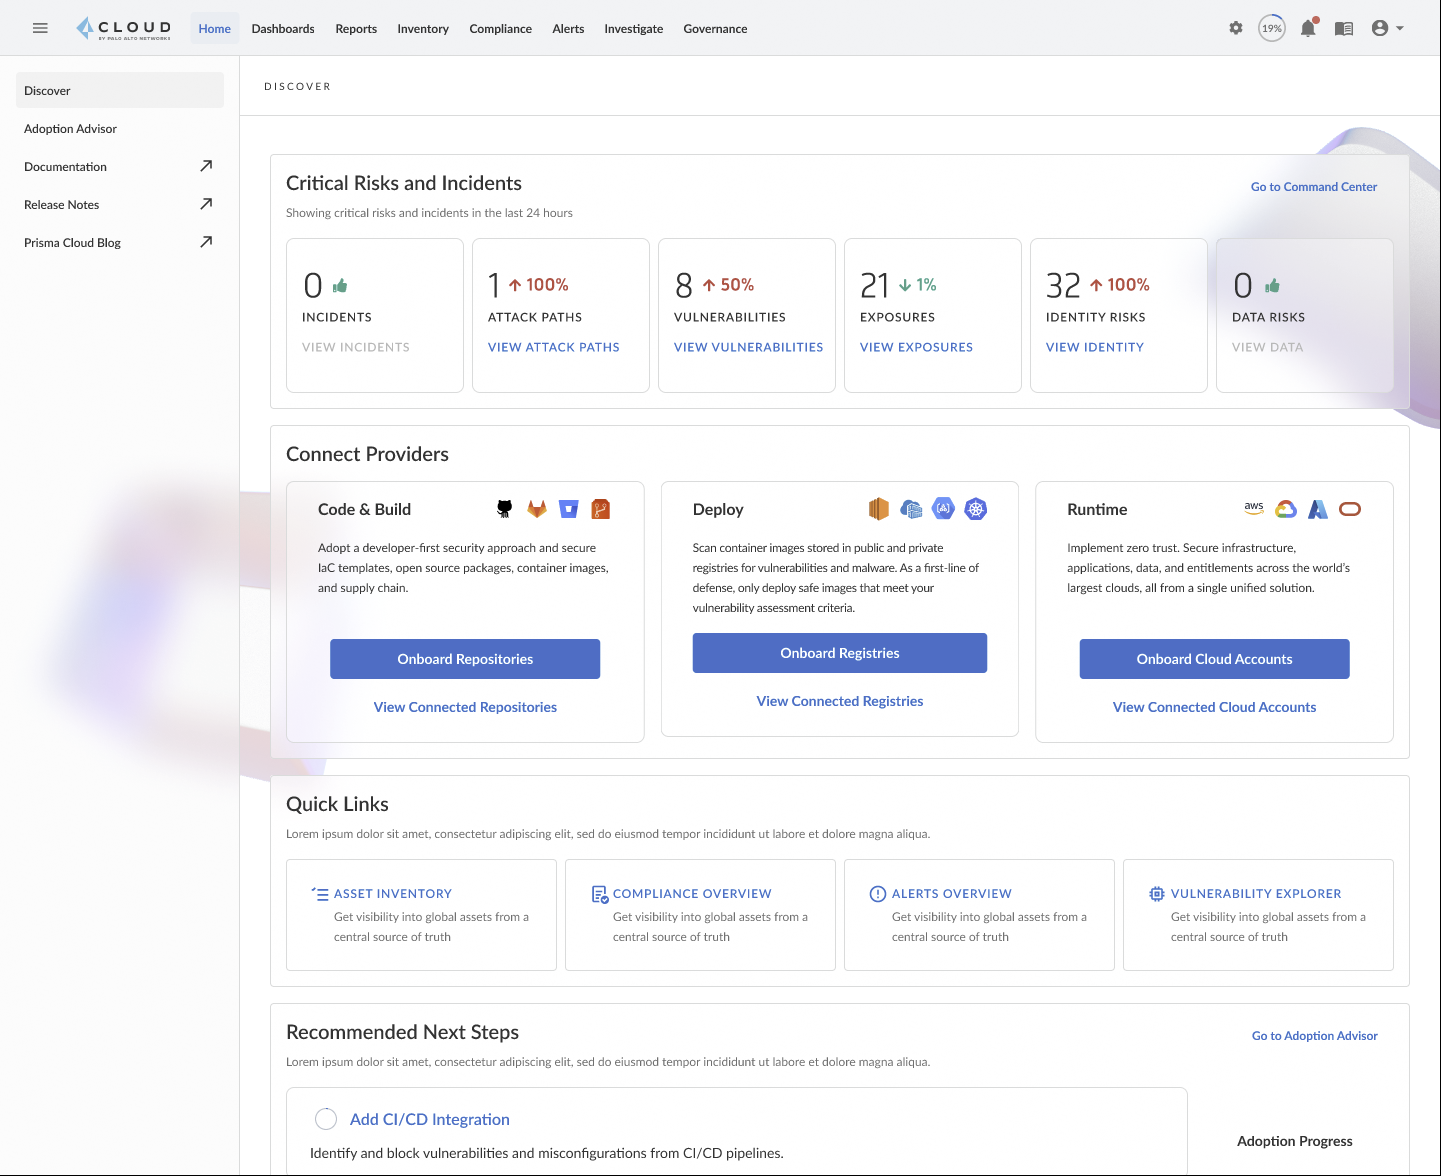Open the Governance menu item
Viewport: 1441px width, 1176px height.
tap(715, 28)
